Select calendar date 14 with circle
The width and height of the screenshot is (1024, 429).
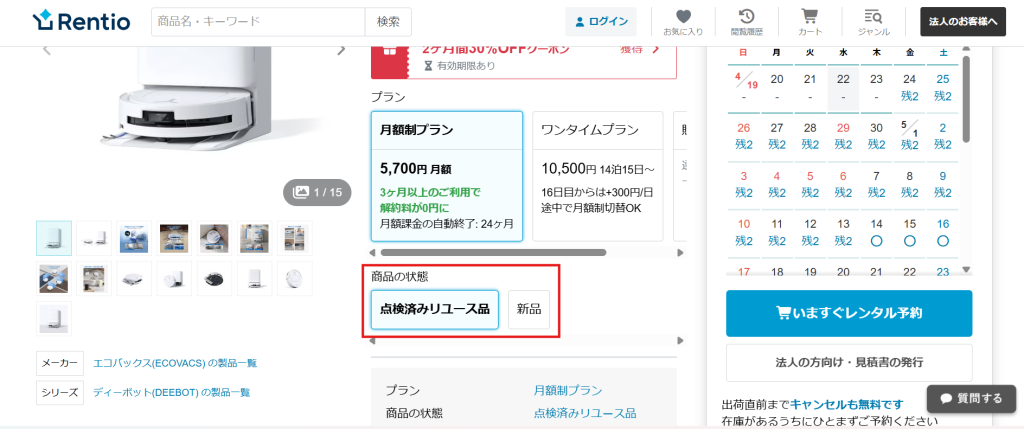[x=876, y=232]
